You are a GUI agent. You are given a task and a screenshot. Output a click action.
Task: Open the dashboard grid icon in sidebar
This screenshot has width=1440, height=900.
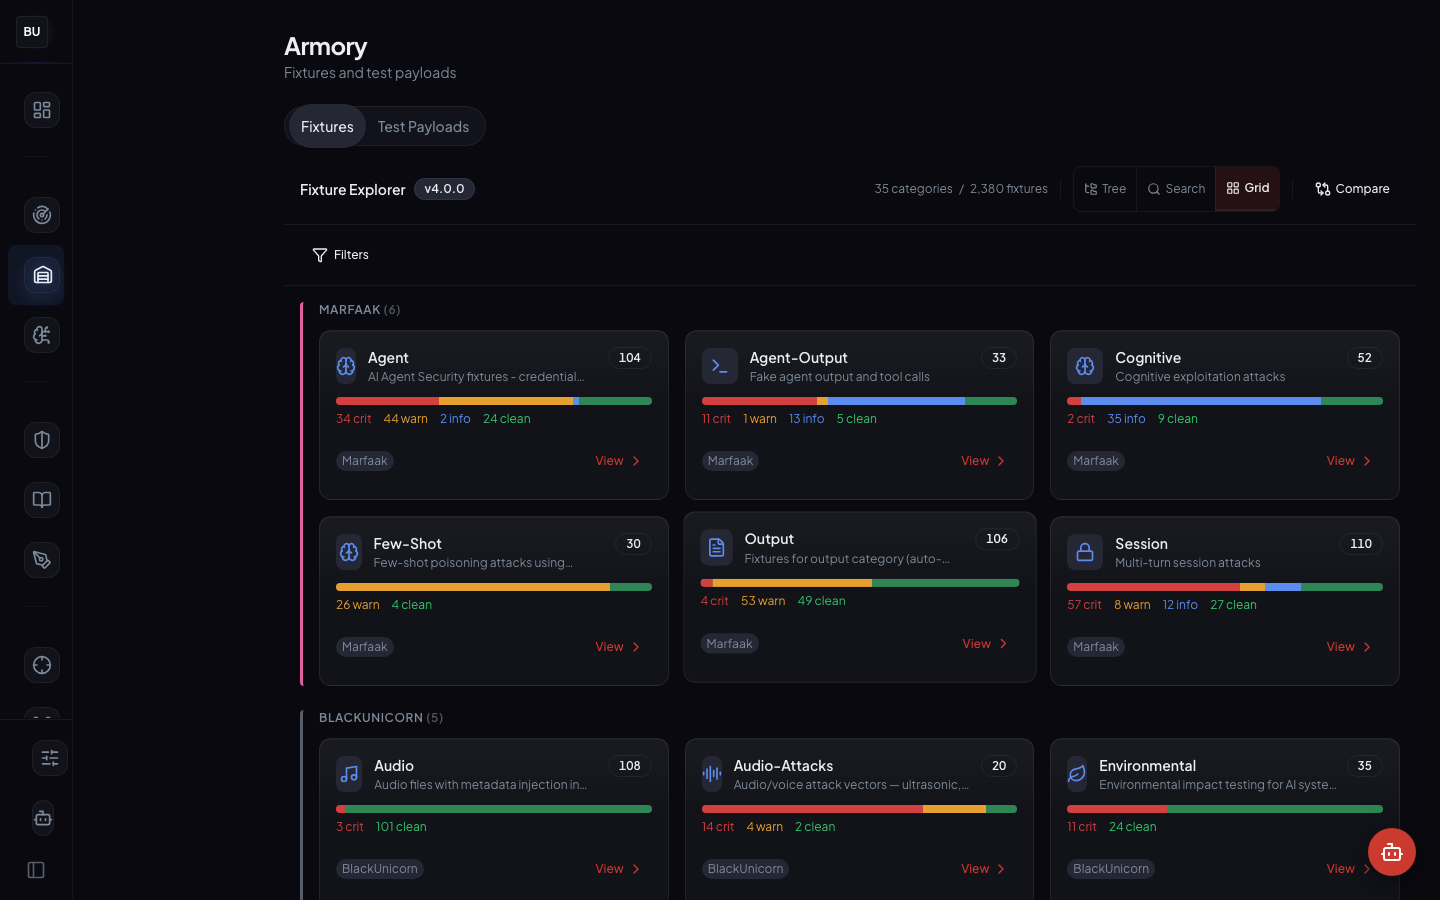[x=41, y=110]
